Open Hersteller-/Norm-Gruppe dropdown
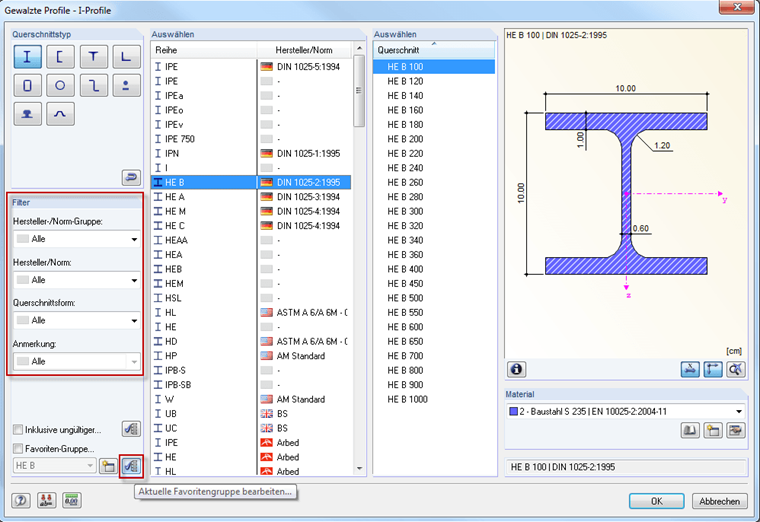 (77, 239)
